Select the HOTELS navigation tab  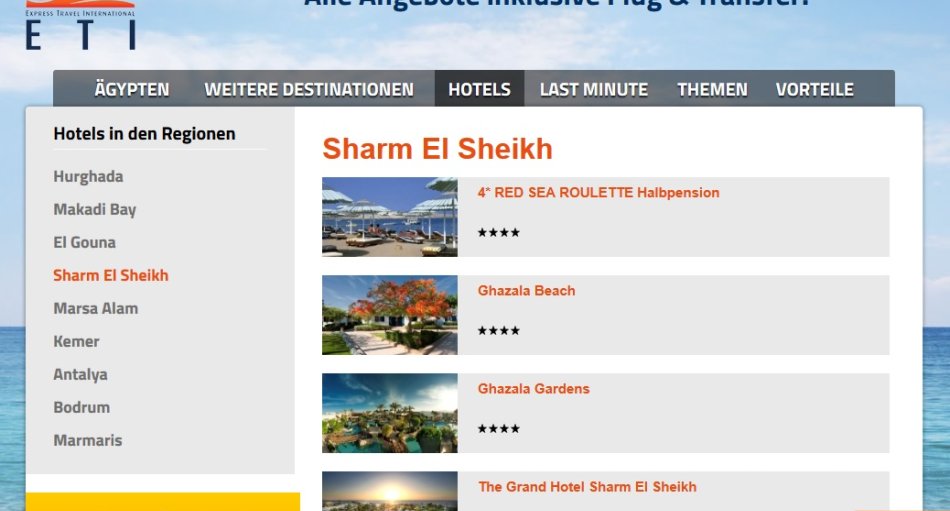479,89
